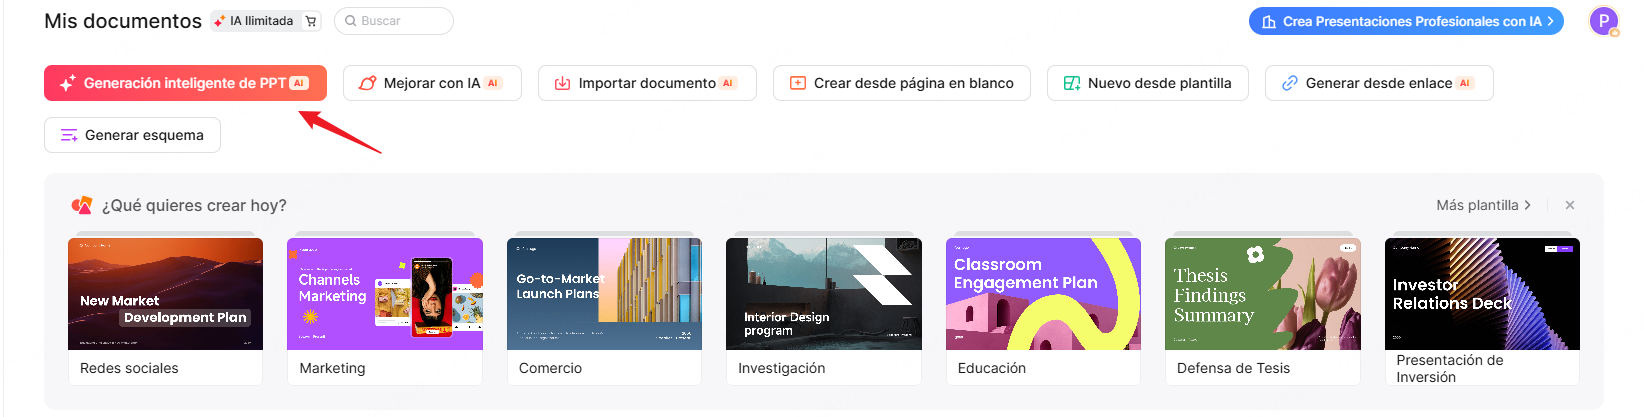Select Presentación de Inversión label

tap(1450, 368)
